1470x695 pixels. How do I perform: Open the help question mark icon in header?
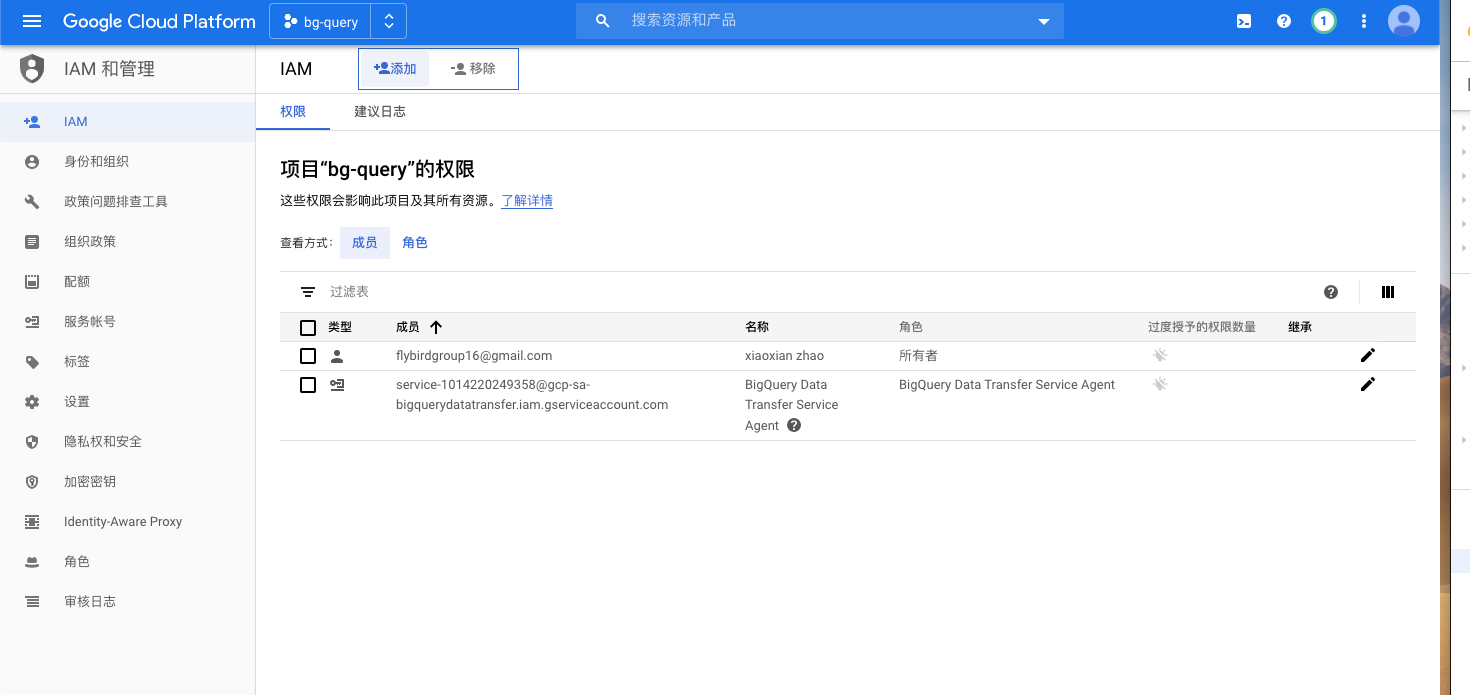tap(1284, 21)
